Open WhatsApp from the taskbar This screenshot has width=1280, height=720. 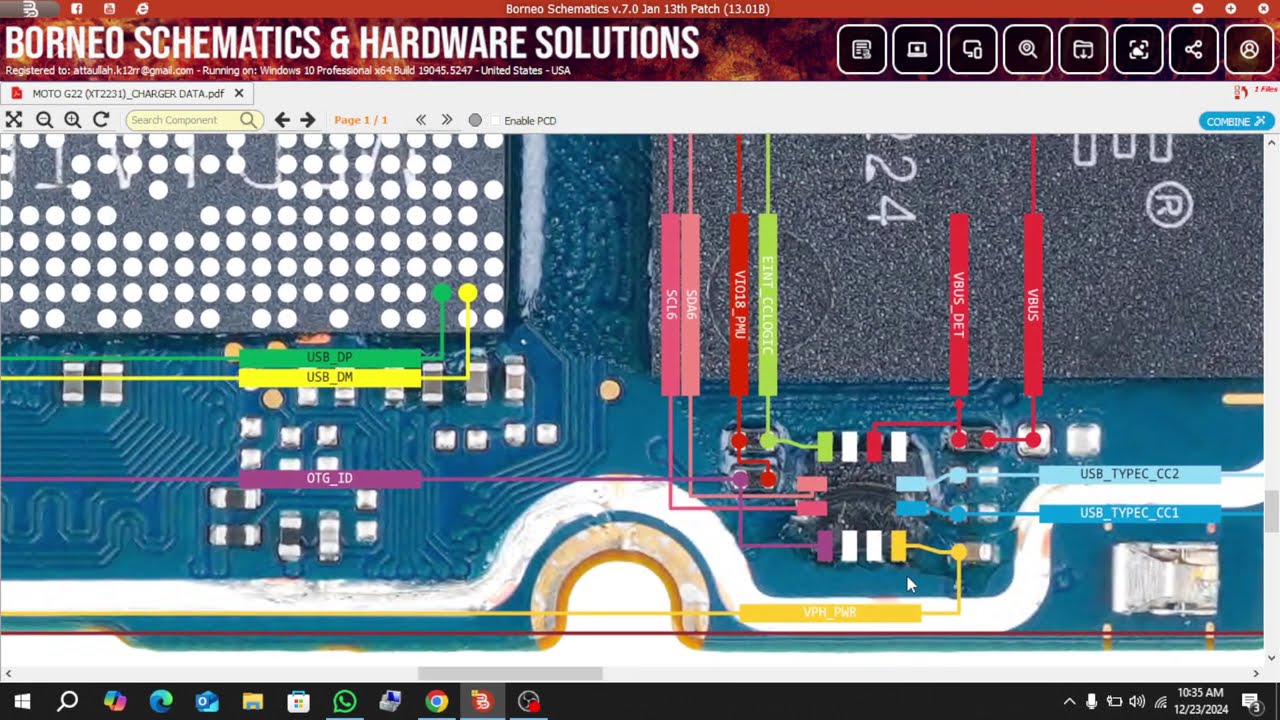[344, 701]
